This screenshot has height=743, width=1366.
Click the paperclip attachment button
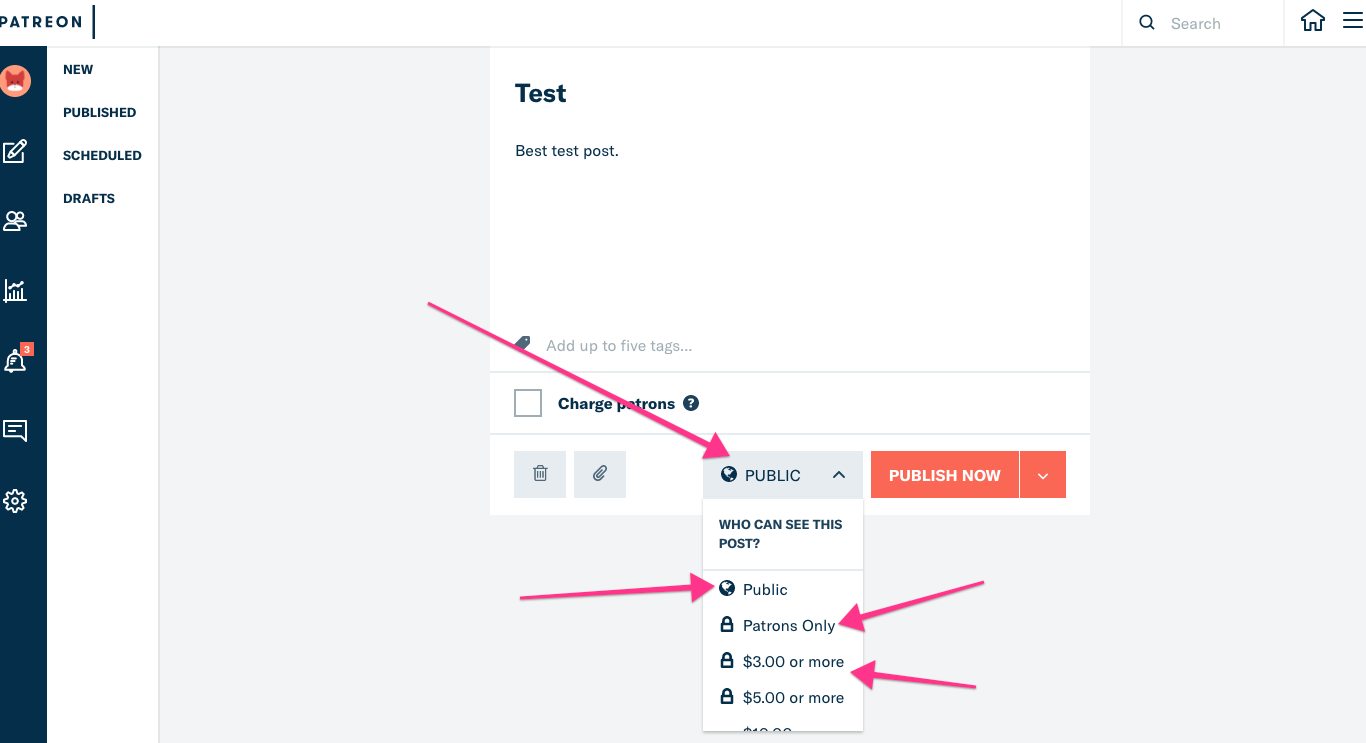point(600,475)
